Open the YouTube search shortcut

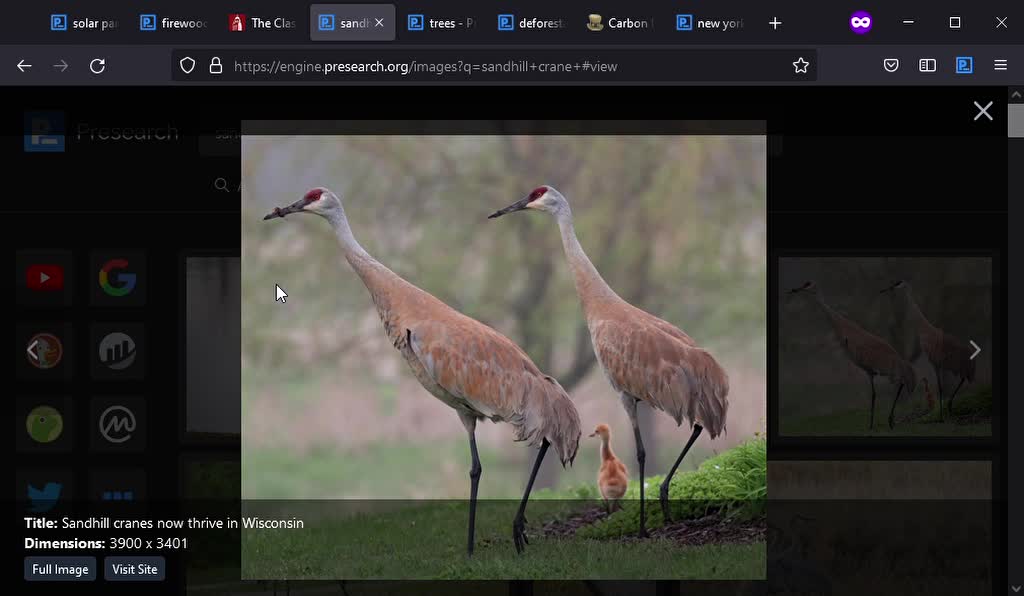point(44,278)
